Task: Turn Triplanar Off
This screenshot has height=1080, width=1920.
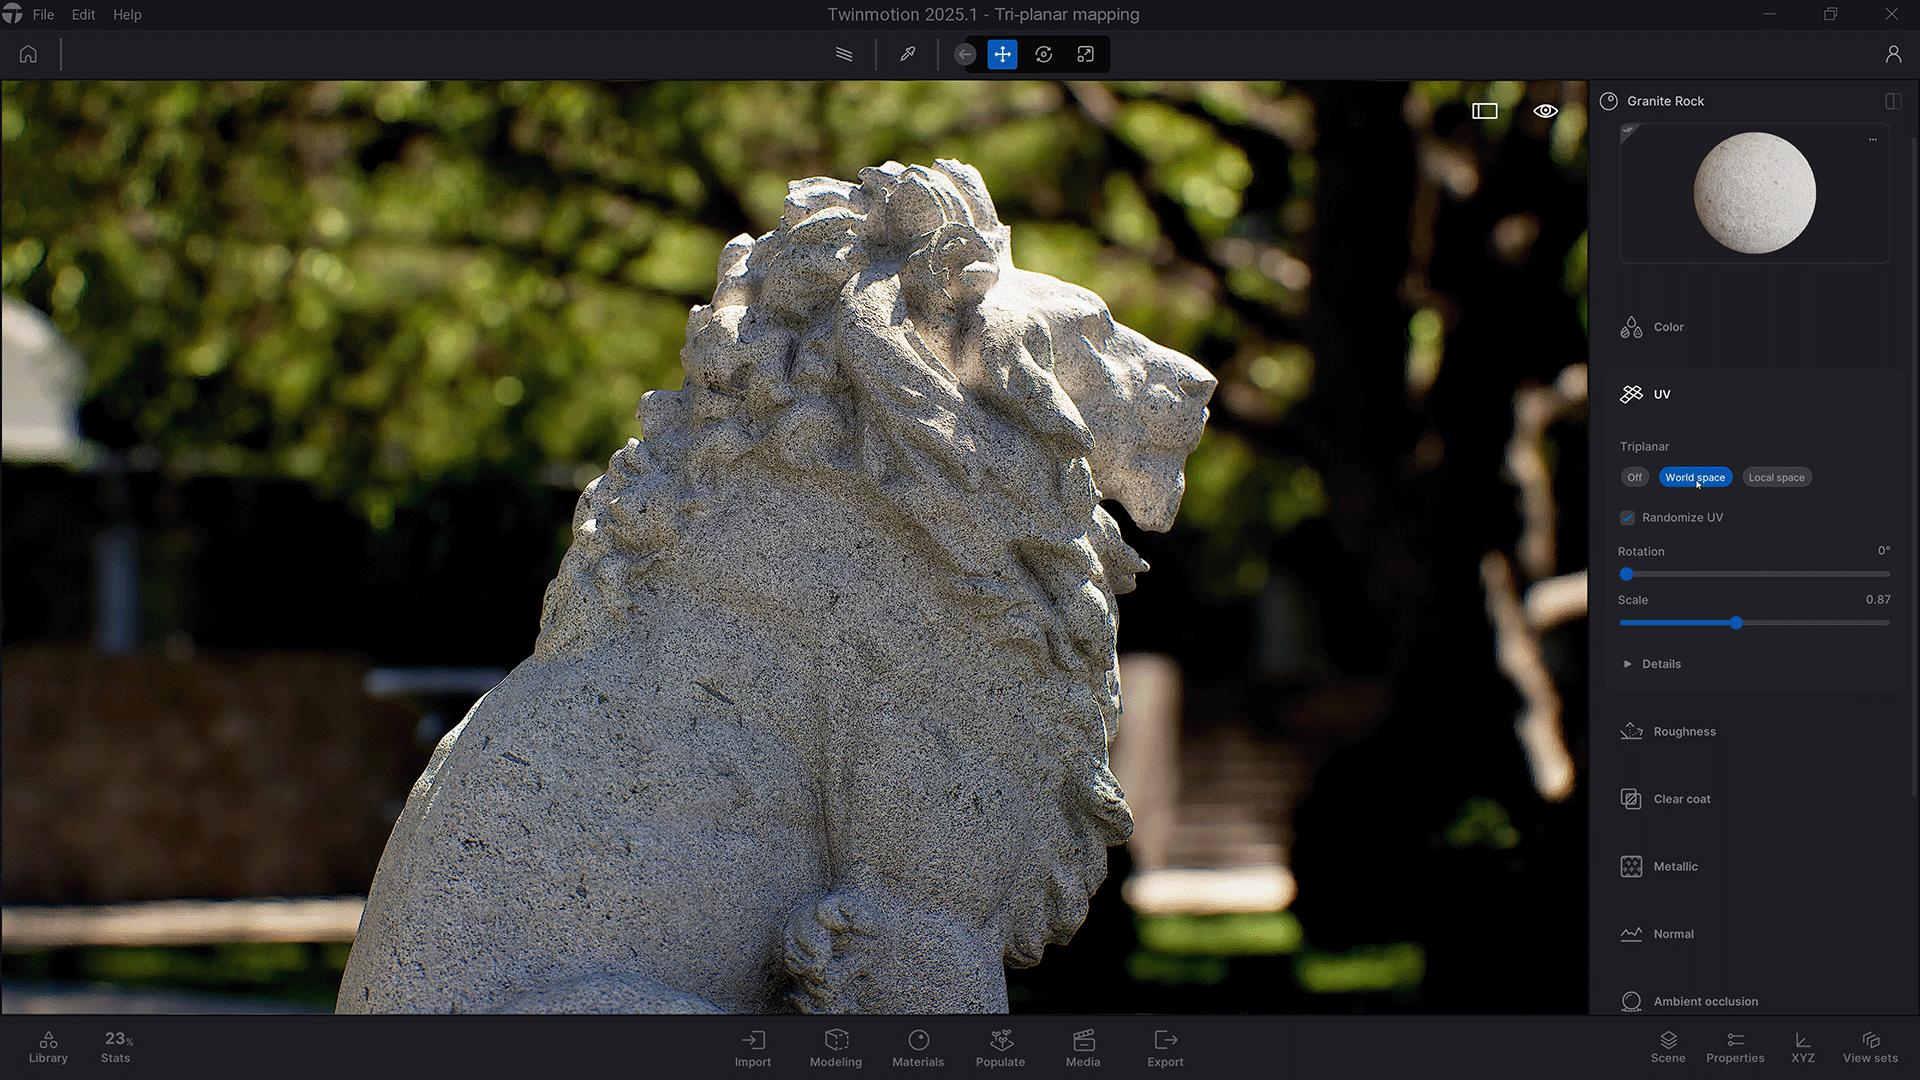Action: click(1635, 477)
